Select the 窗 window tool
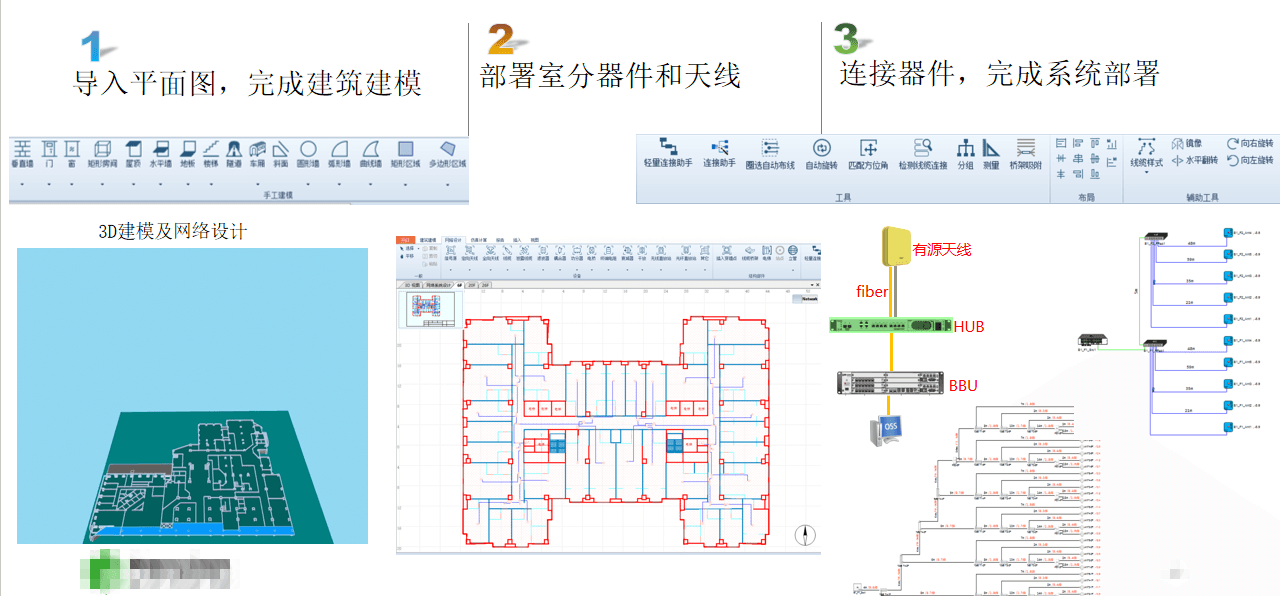Image resolution: width=1280 pixels, height=596 pixels. 71,155
